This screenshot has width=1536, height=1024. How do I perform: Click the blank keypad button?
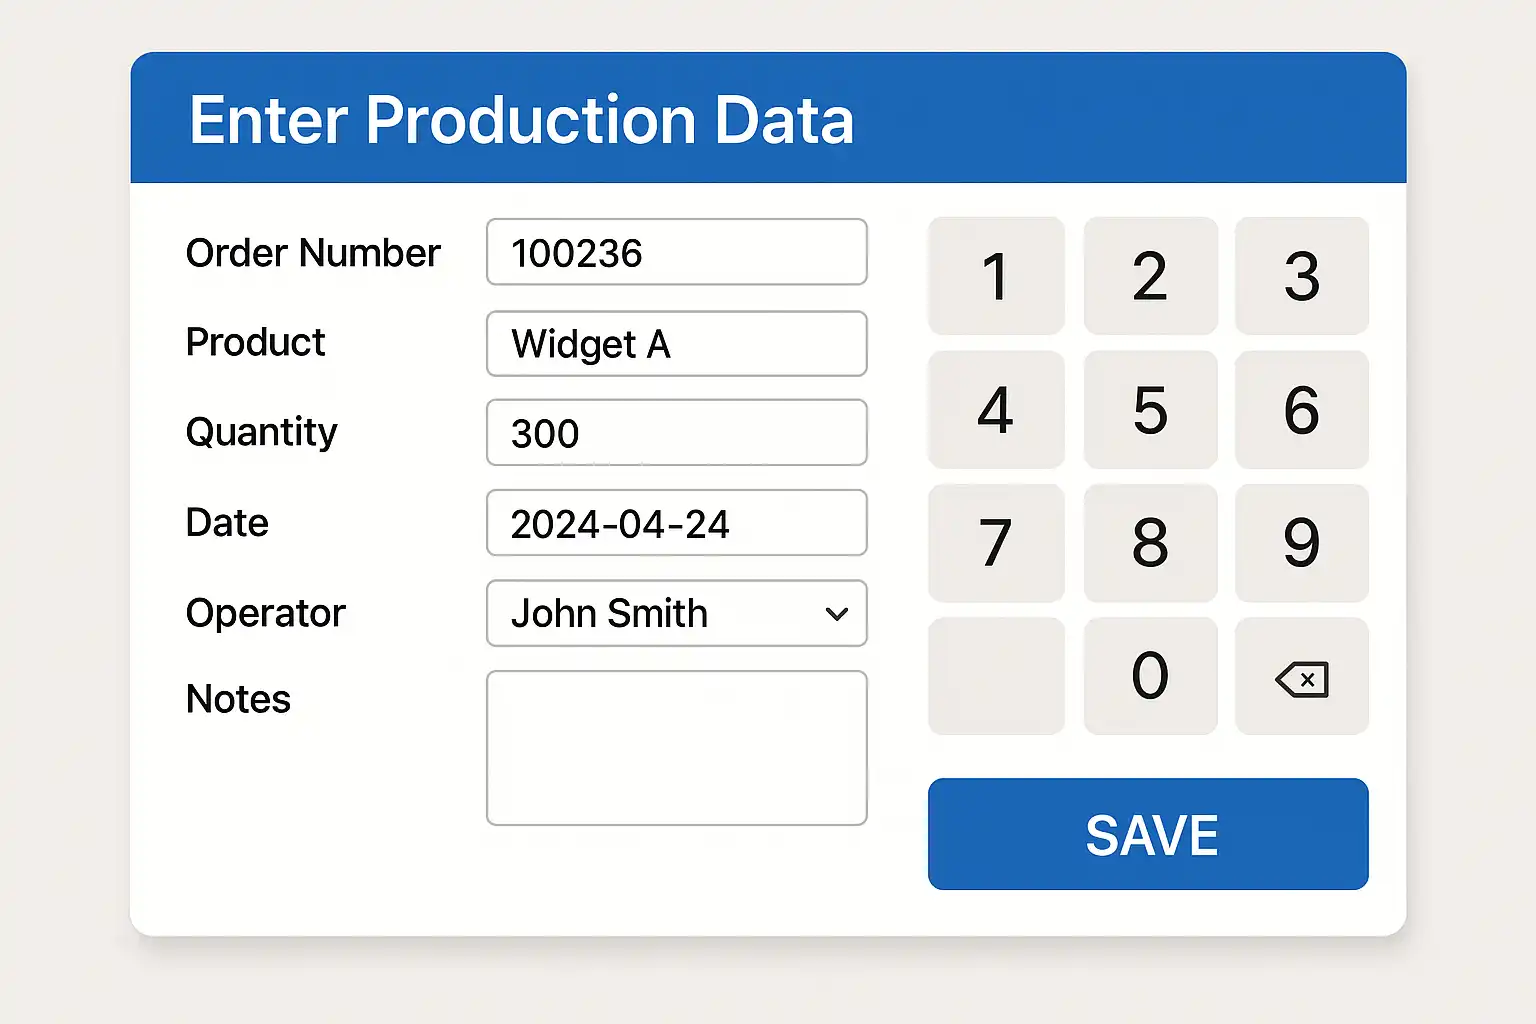click(x=996, y=676)
